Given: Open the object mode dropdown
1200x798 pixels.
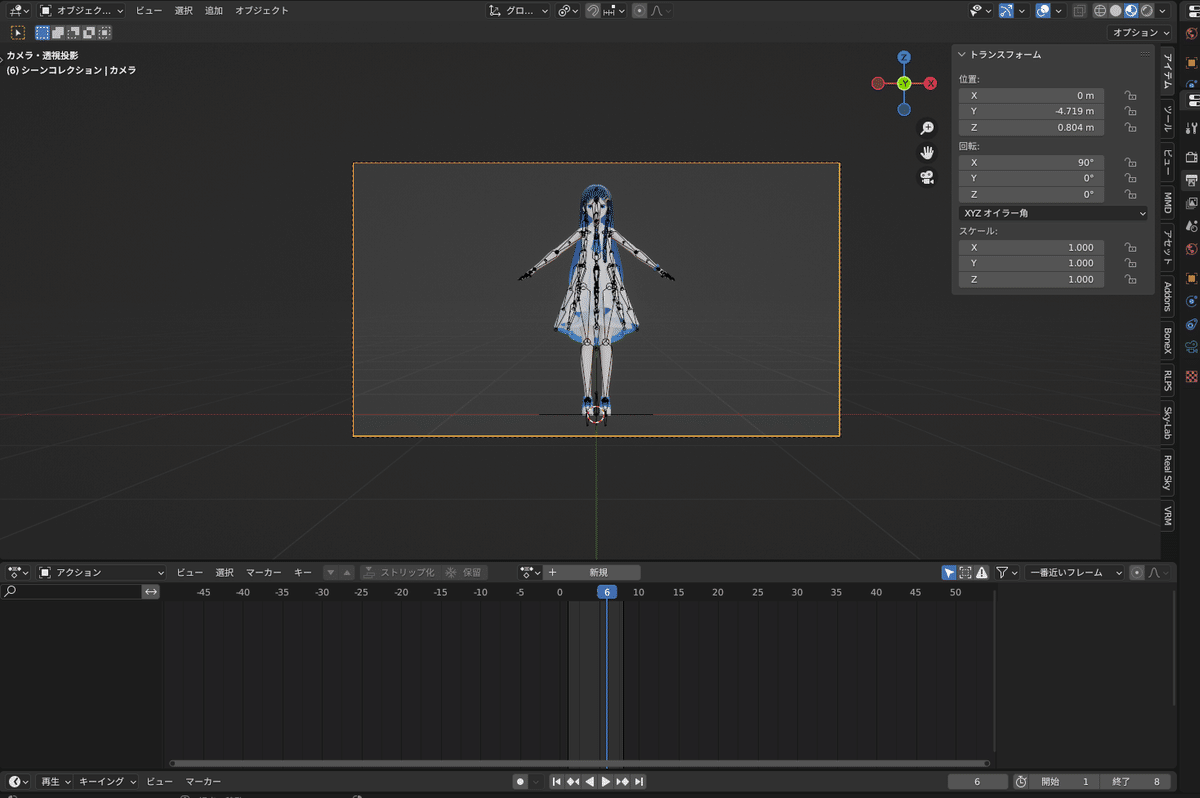Looking at the screenshot, I should (x=82, y=11).
